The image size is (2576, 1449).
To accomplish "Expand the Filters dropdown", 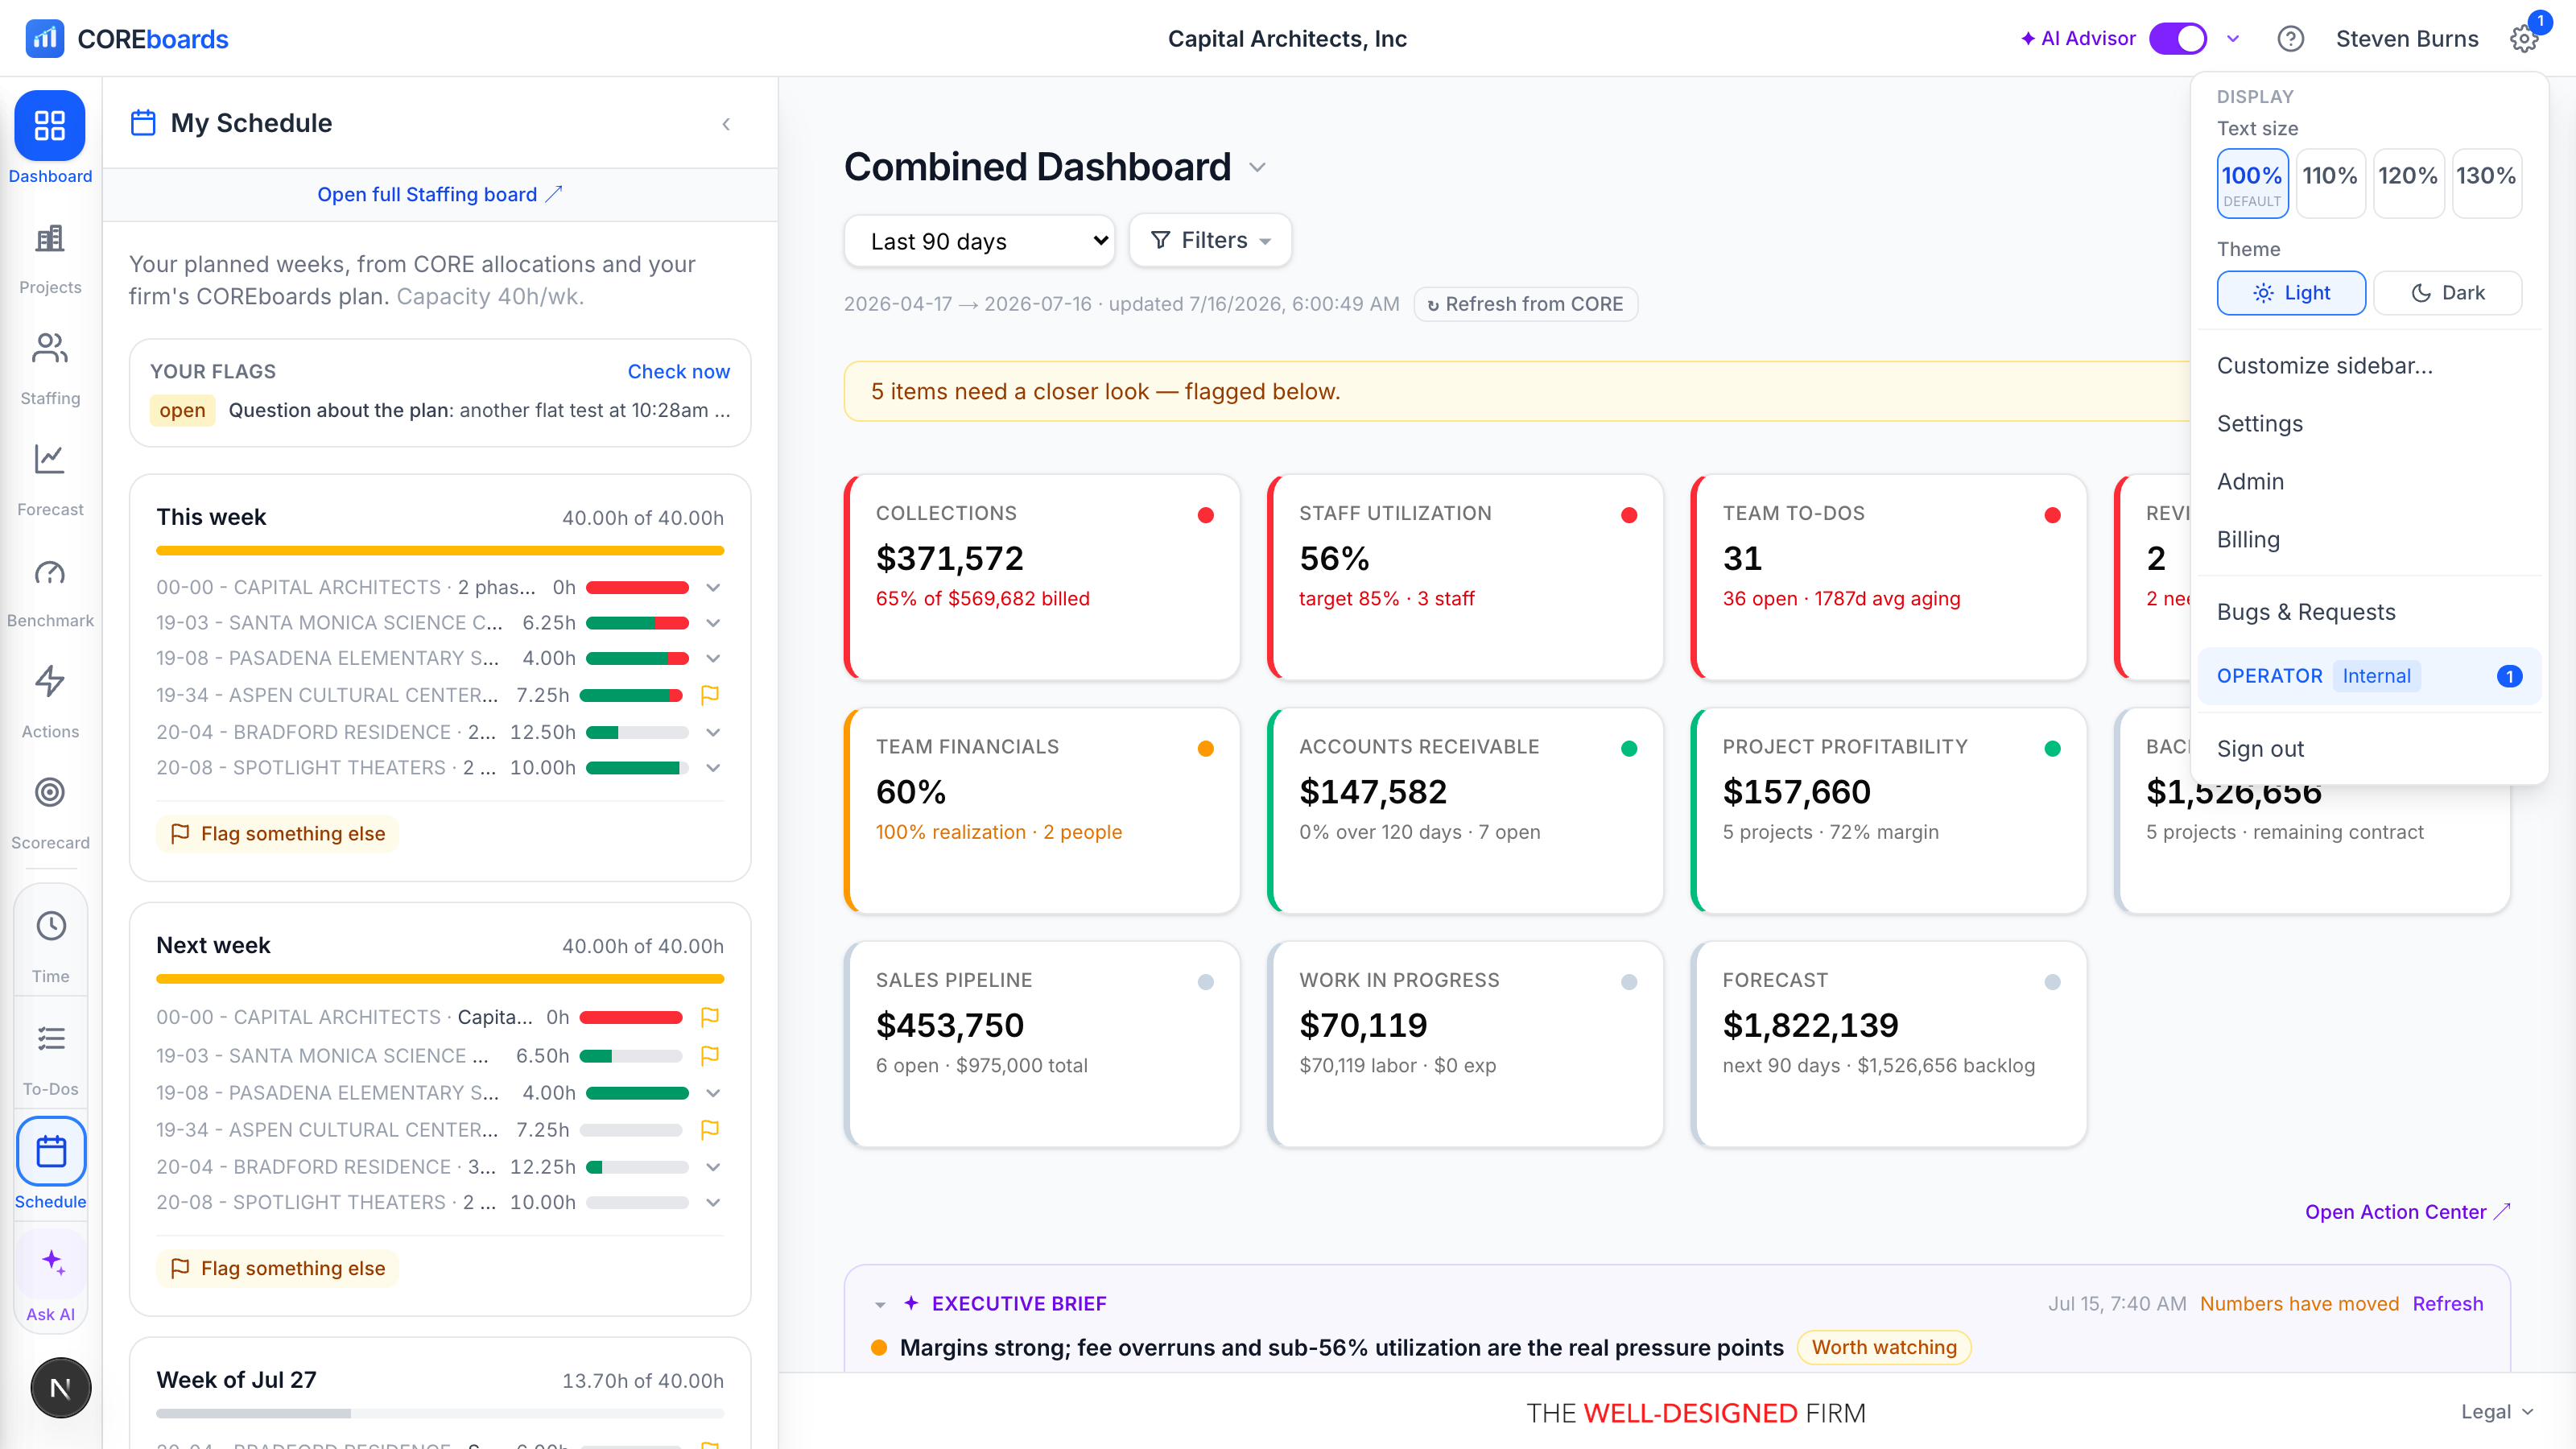I will tap(1210, 240).
